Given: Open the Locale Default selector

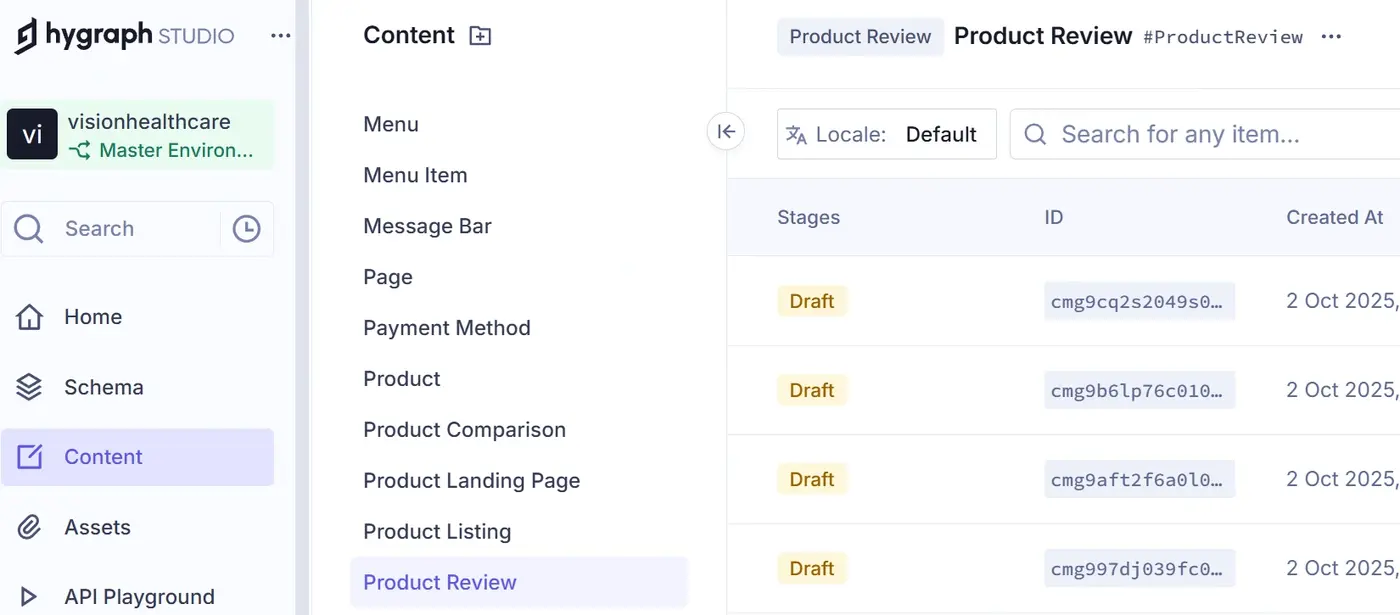Looking at the screenshot, I should [887, 134].
